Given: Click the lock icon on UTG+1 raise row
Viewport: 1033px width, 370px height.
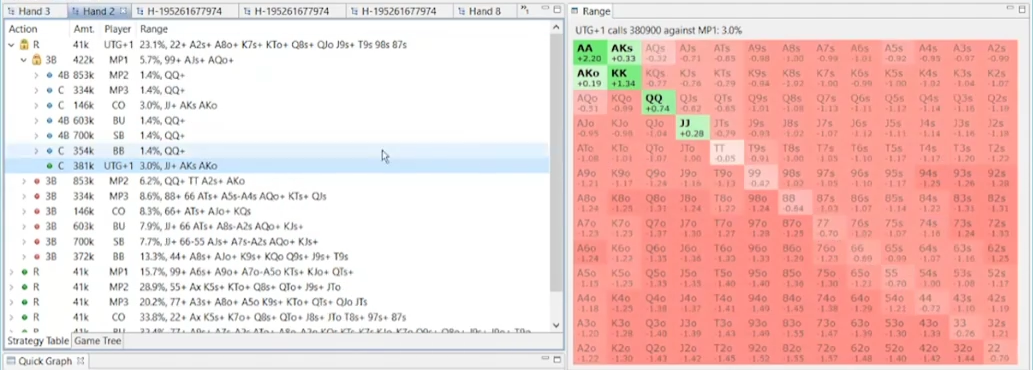Looking at the screenshot, I should [x=24, y=45].
